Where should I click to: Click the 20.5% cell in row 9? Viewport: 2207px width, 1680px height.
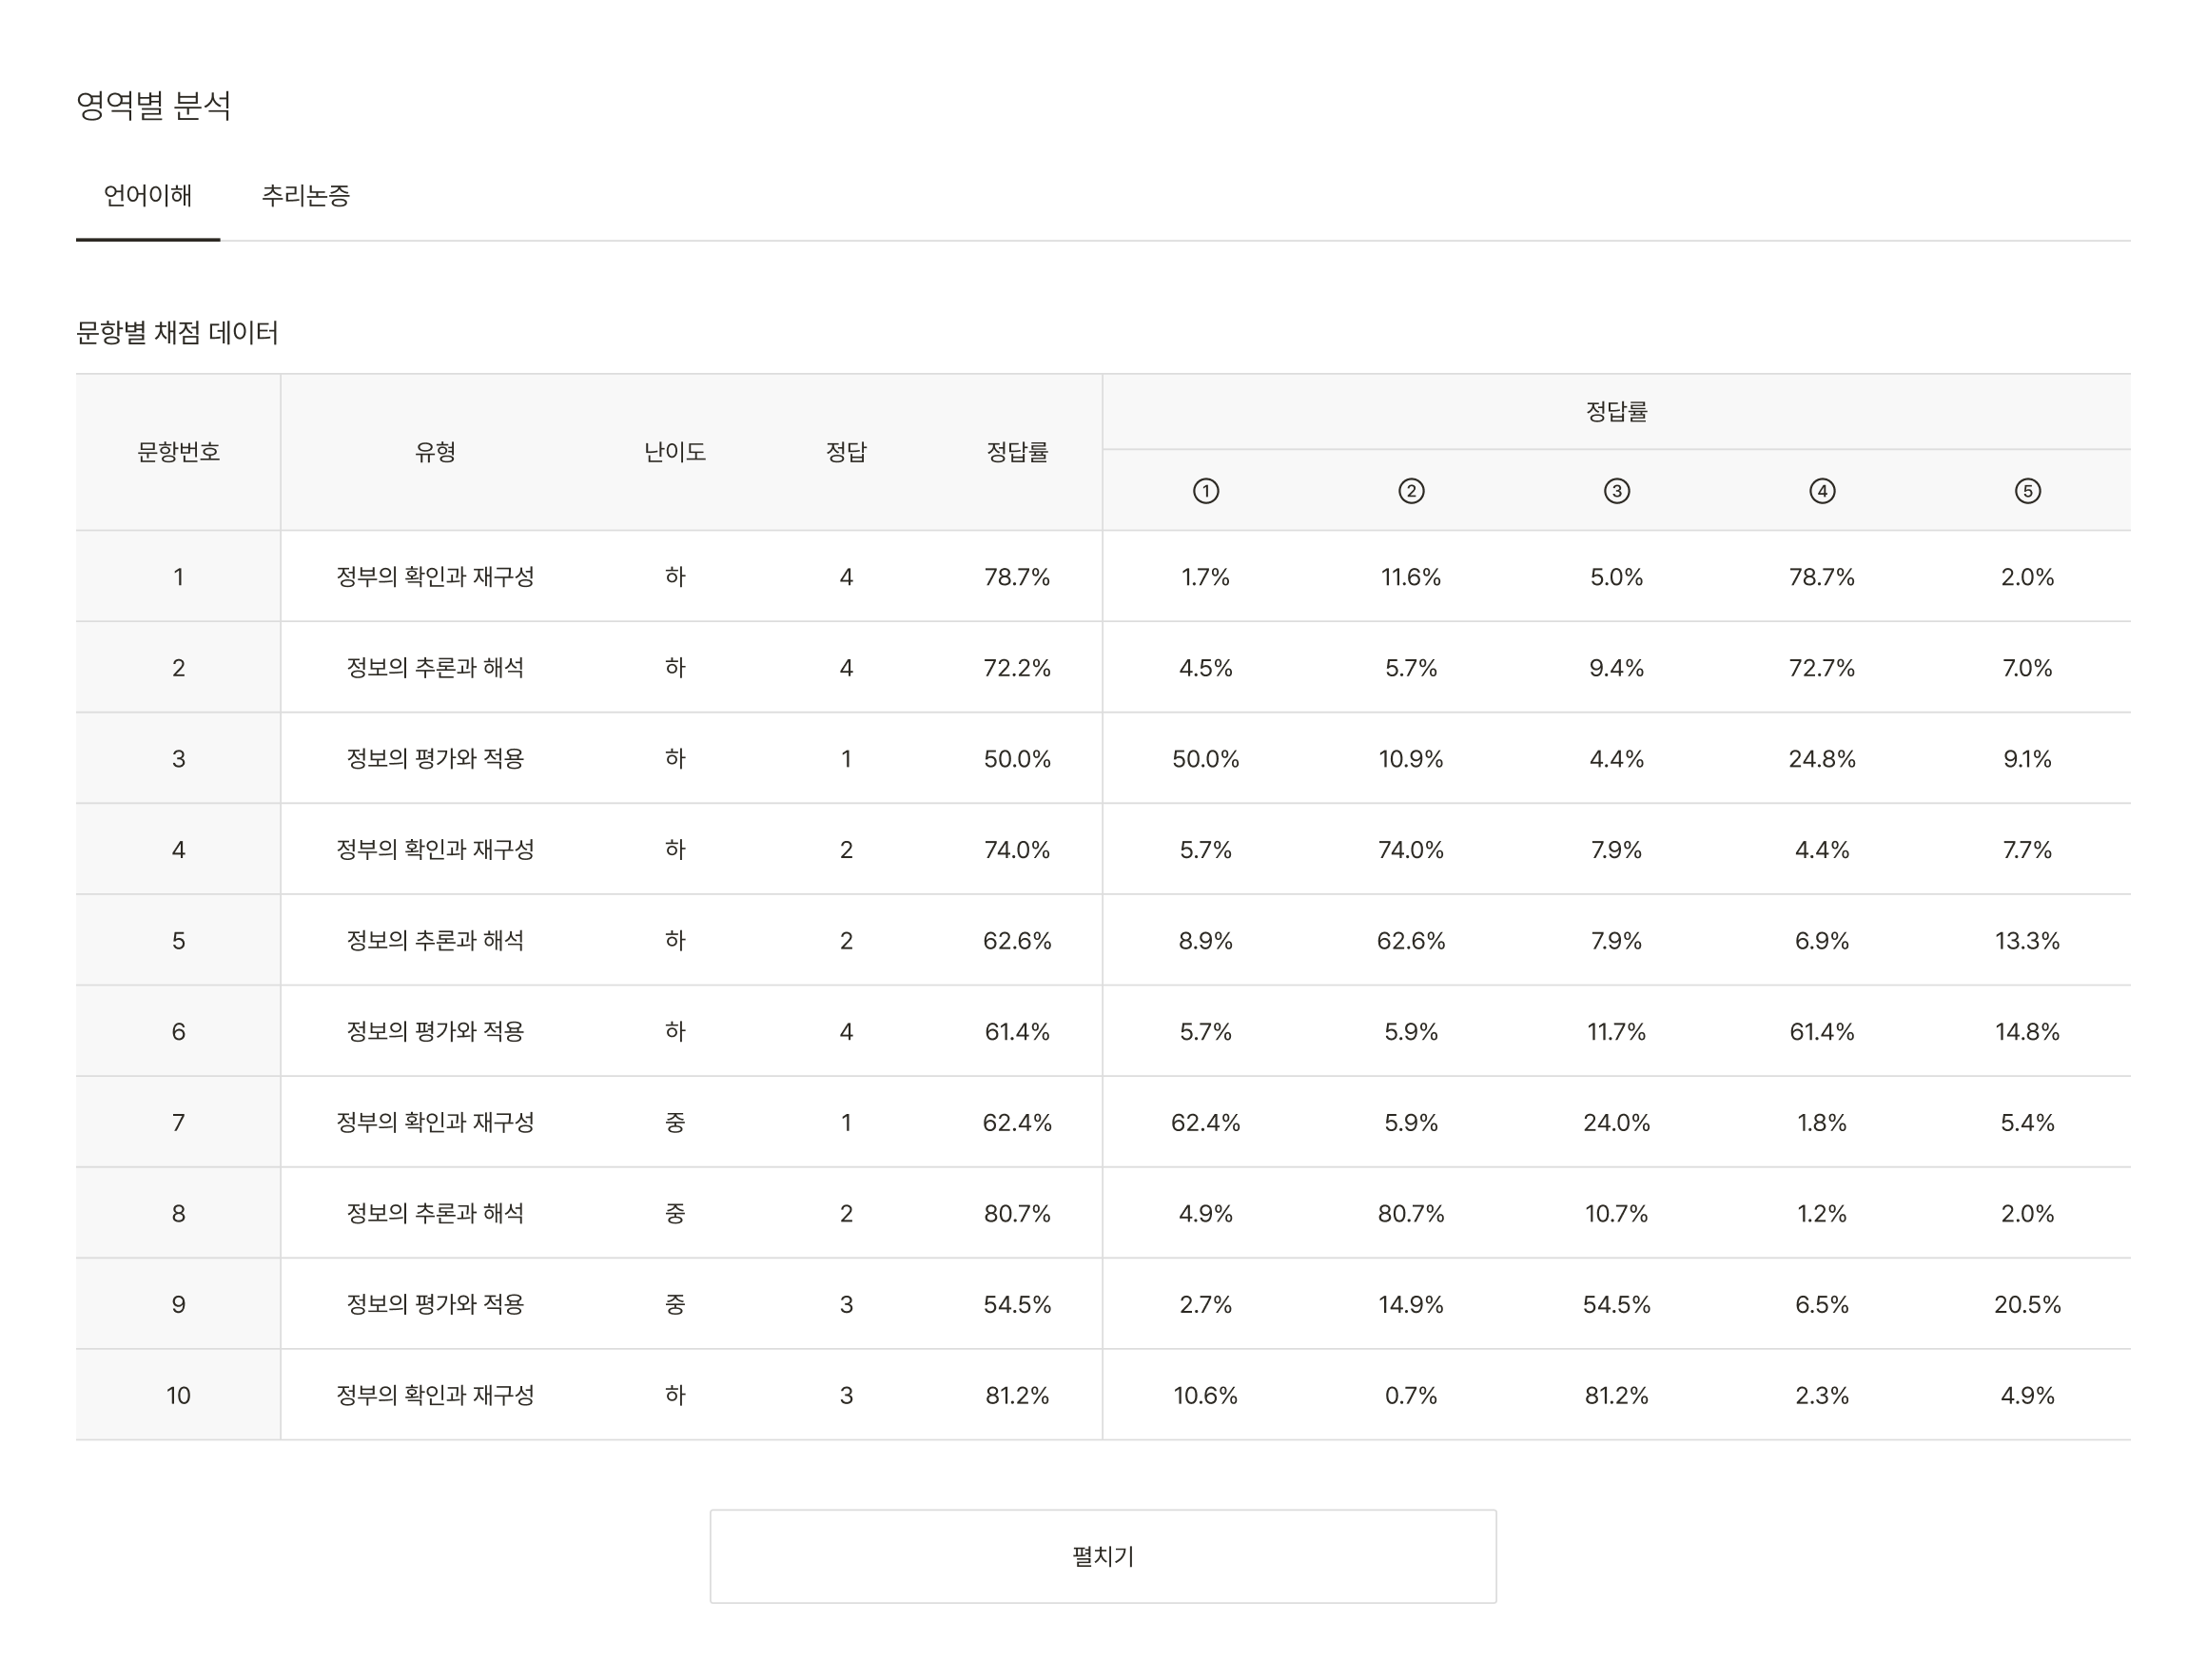coord(2027,1304)
